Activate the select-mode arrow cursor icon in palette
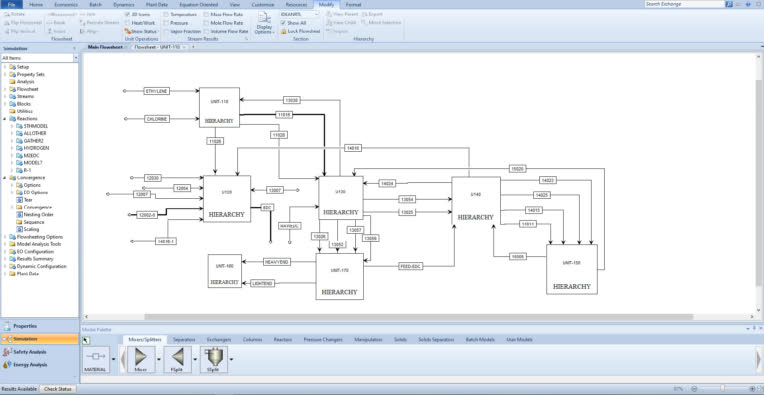Image resolution: width=764 pixels, height=395 pixels. point(86,339)
